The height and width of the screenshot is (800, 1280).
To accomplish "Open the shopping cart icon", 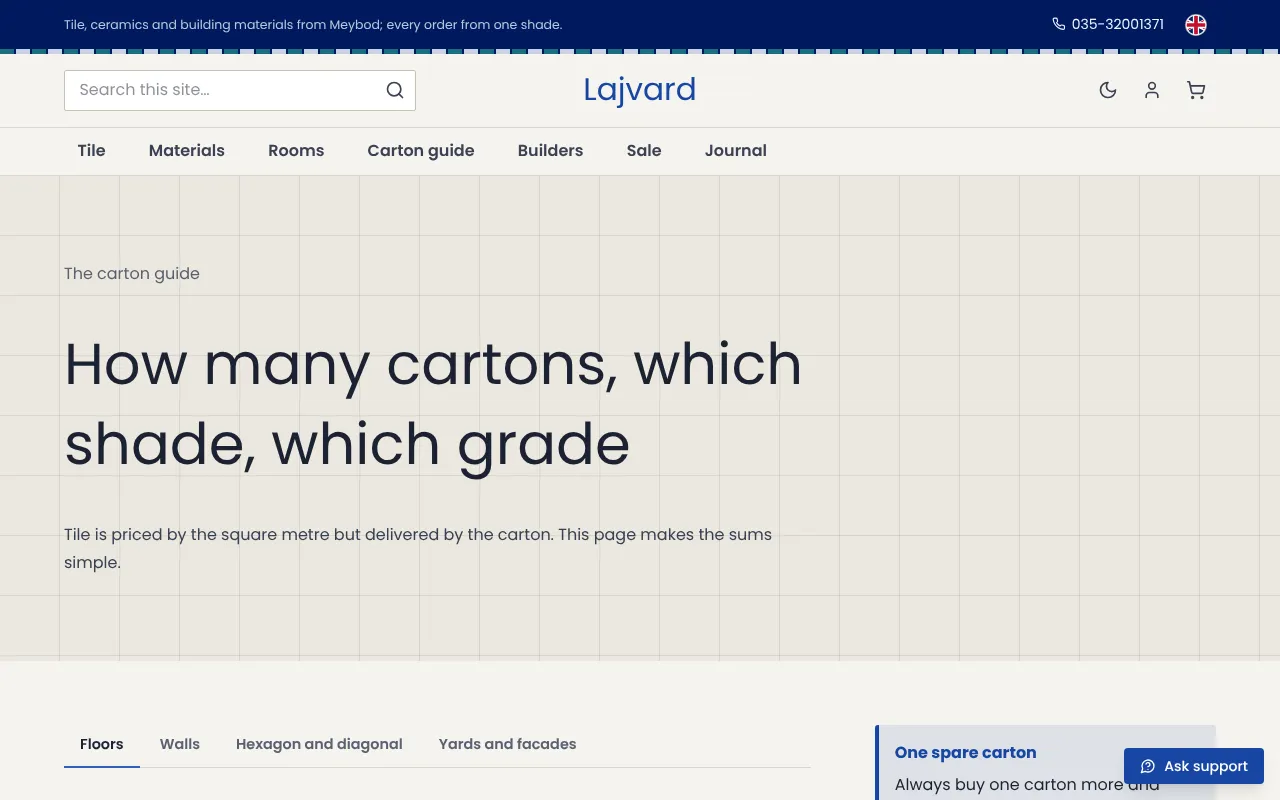I will coord(1196,90).
